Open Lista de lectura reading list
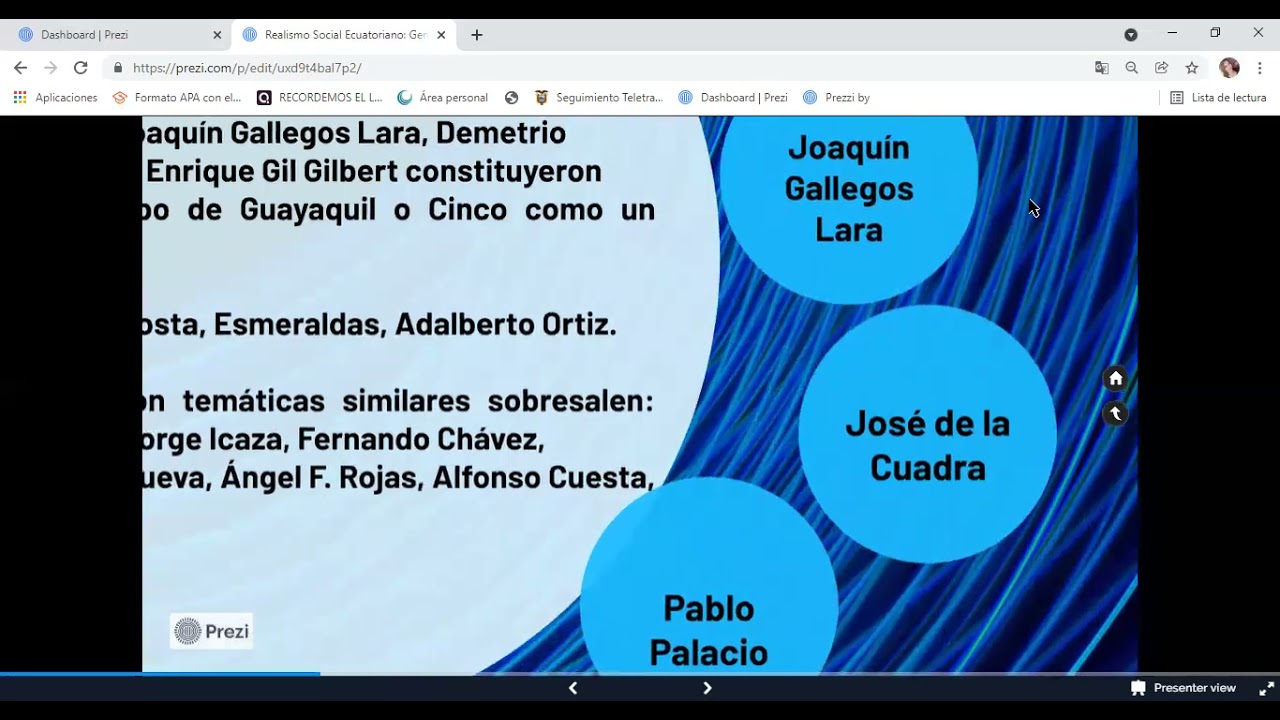Screen dimensions: 1280x720 (1218, 98)
